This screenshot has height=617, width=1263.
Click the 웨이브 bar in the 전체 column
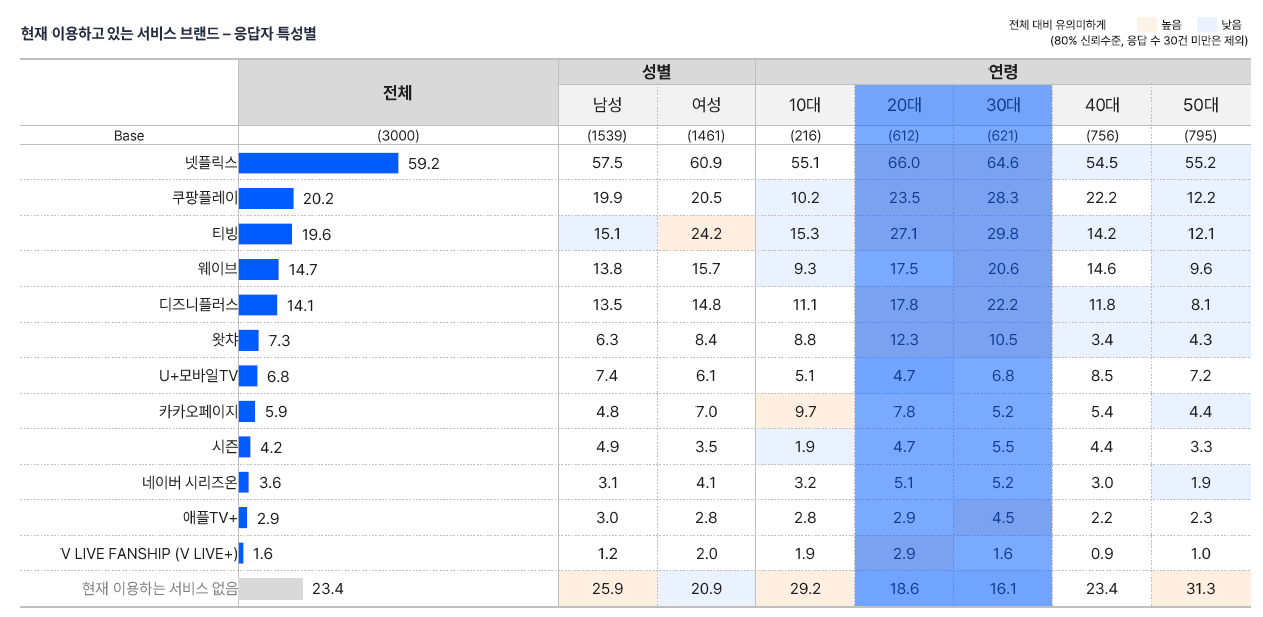(x=259, y=268)
